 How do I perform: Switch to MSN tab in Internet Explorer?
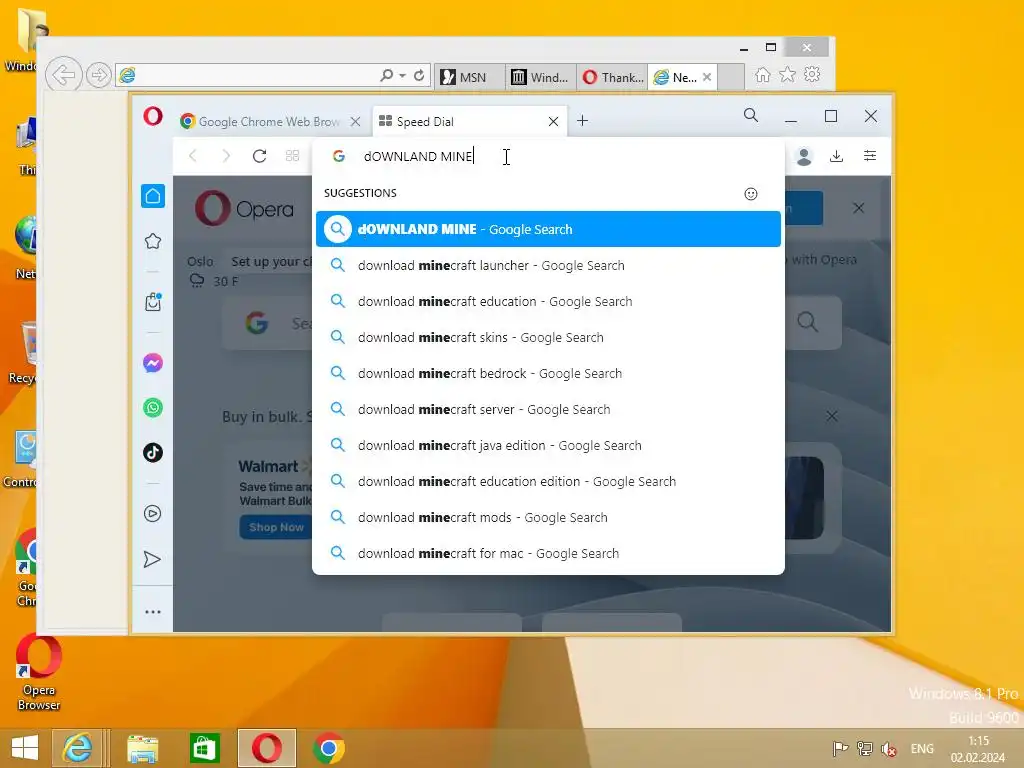(x=469, y=77)
